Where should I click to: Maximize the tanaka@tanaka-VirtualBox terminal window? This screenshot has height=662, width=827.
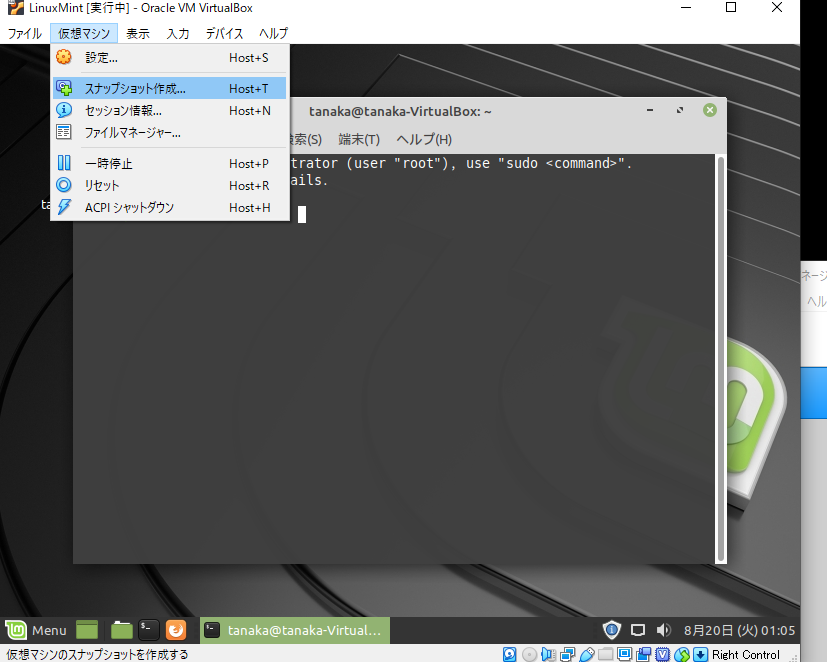(x=680, y=110)
